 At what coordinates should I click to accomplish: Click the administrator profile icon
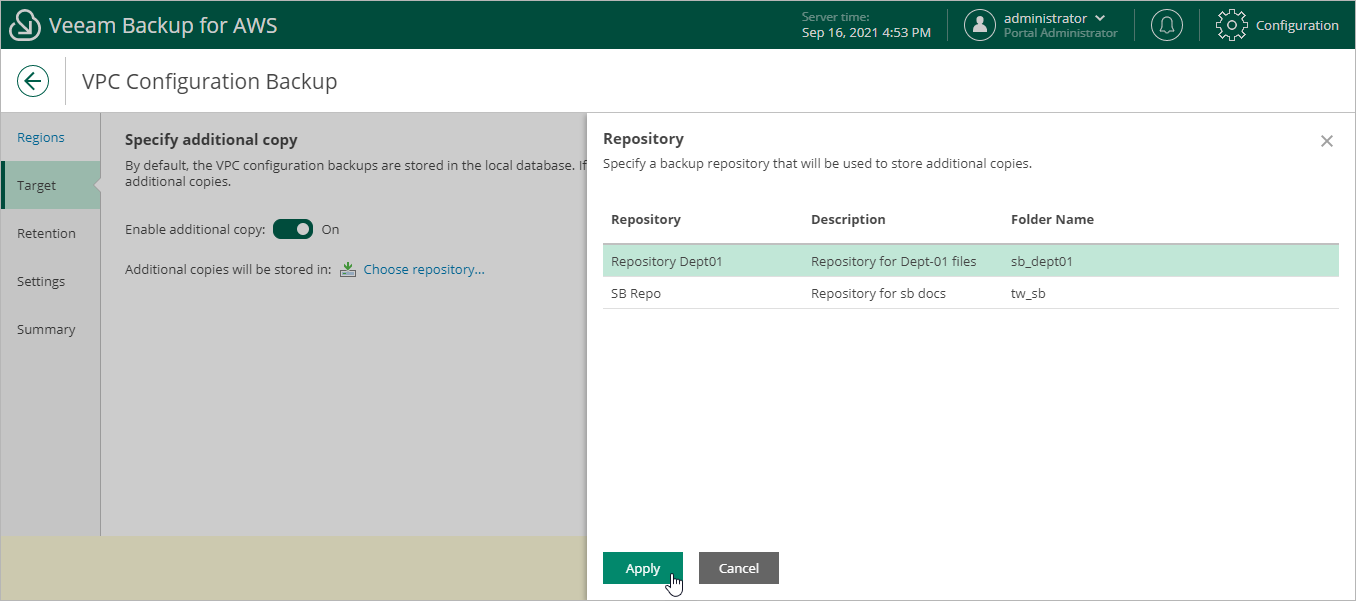coord(980,25)
